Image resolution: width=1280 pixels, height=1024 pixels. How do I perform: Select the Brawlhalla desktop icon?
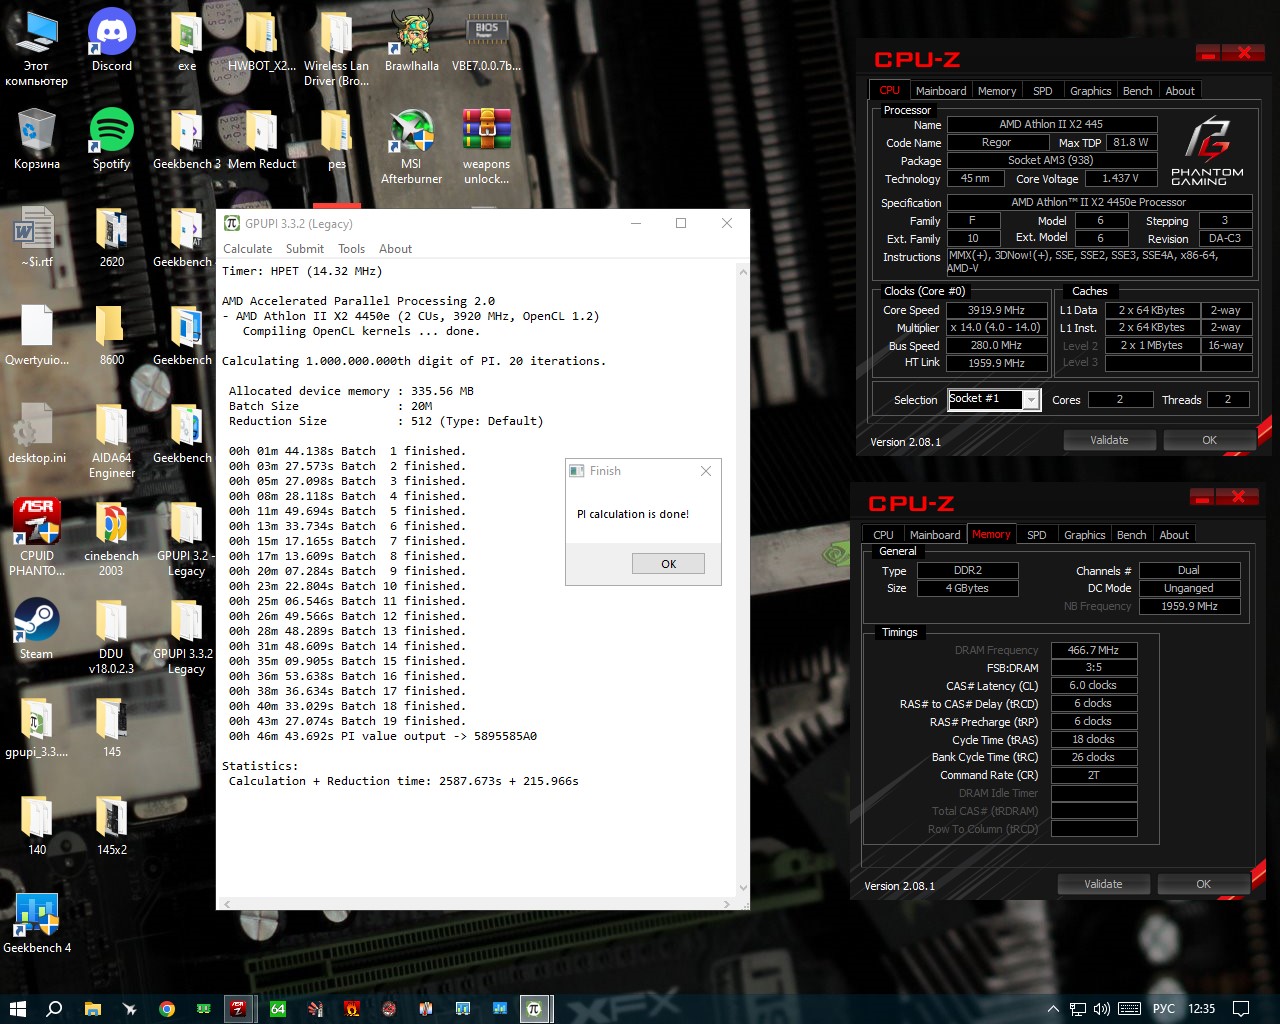point(412,40)
